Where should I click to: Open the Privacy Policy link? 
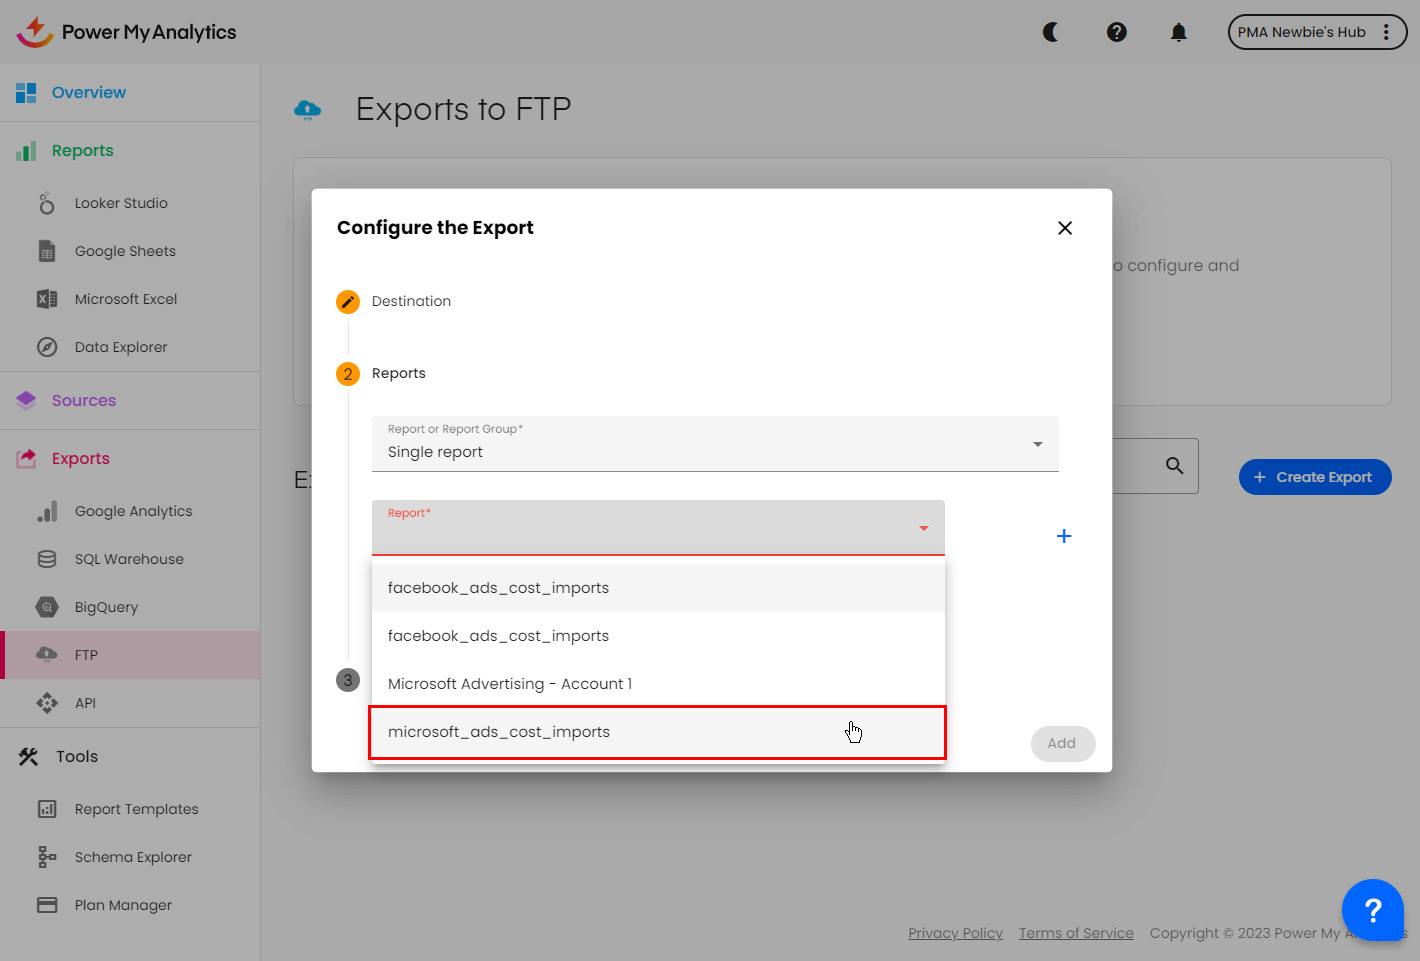[x=955, y=933]
